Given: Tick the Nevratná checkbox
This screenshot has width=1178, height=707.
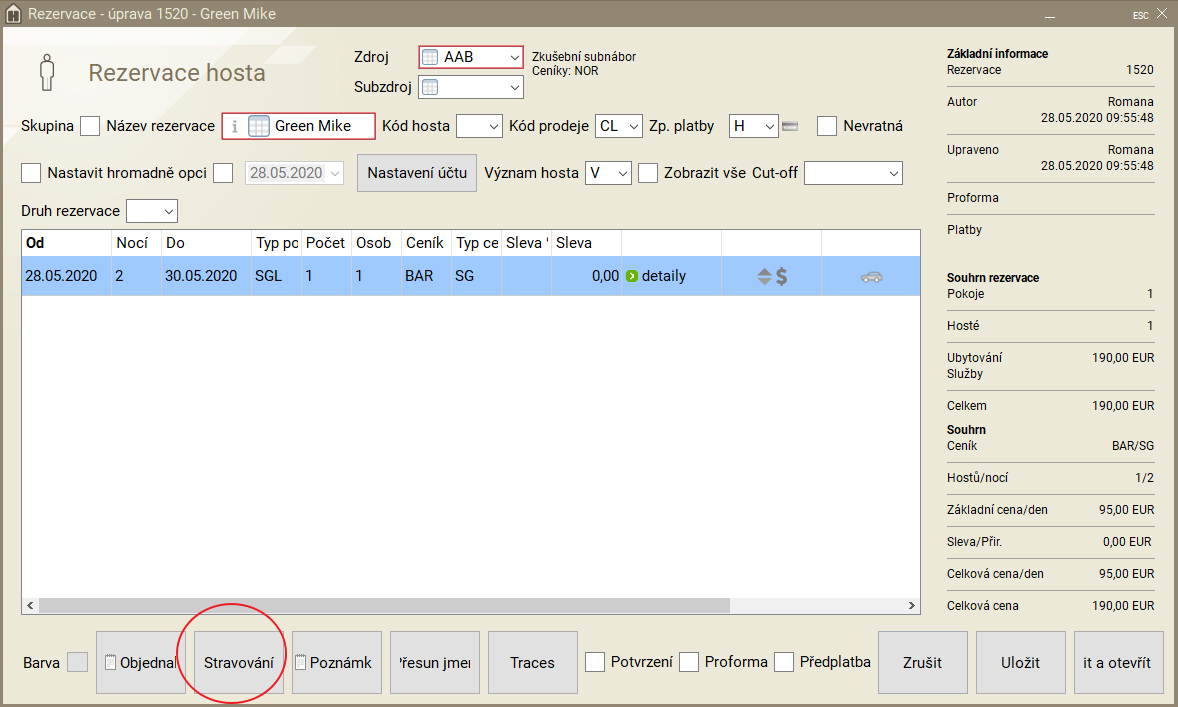Looking at the screenshot, I should click(x=827, y=126).
